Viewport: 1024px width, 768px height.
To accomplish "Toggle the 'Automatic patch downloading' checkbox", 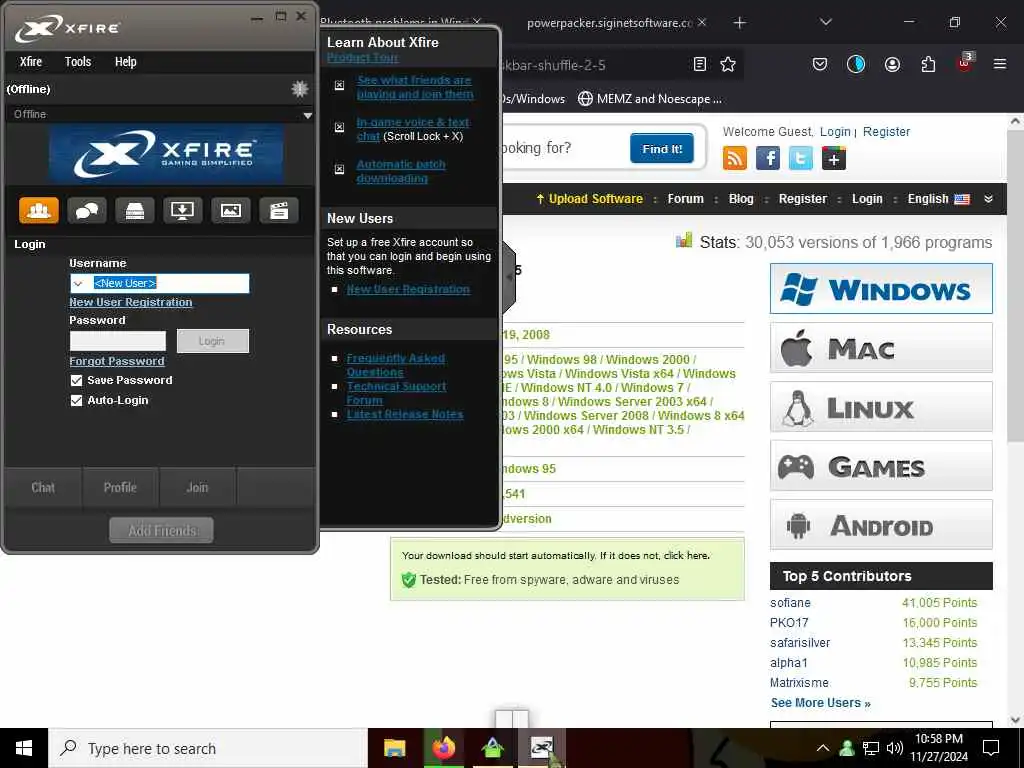I will point(340,169).
